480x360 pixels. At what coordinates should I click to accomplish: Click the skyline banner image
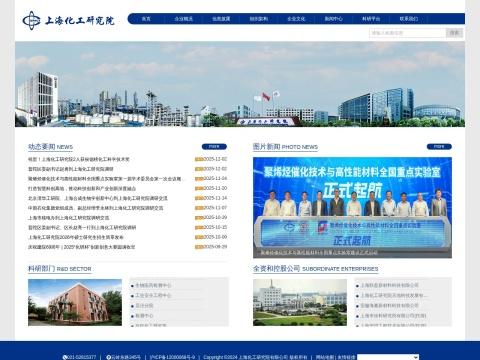[240, 84]
